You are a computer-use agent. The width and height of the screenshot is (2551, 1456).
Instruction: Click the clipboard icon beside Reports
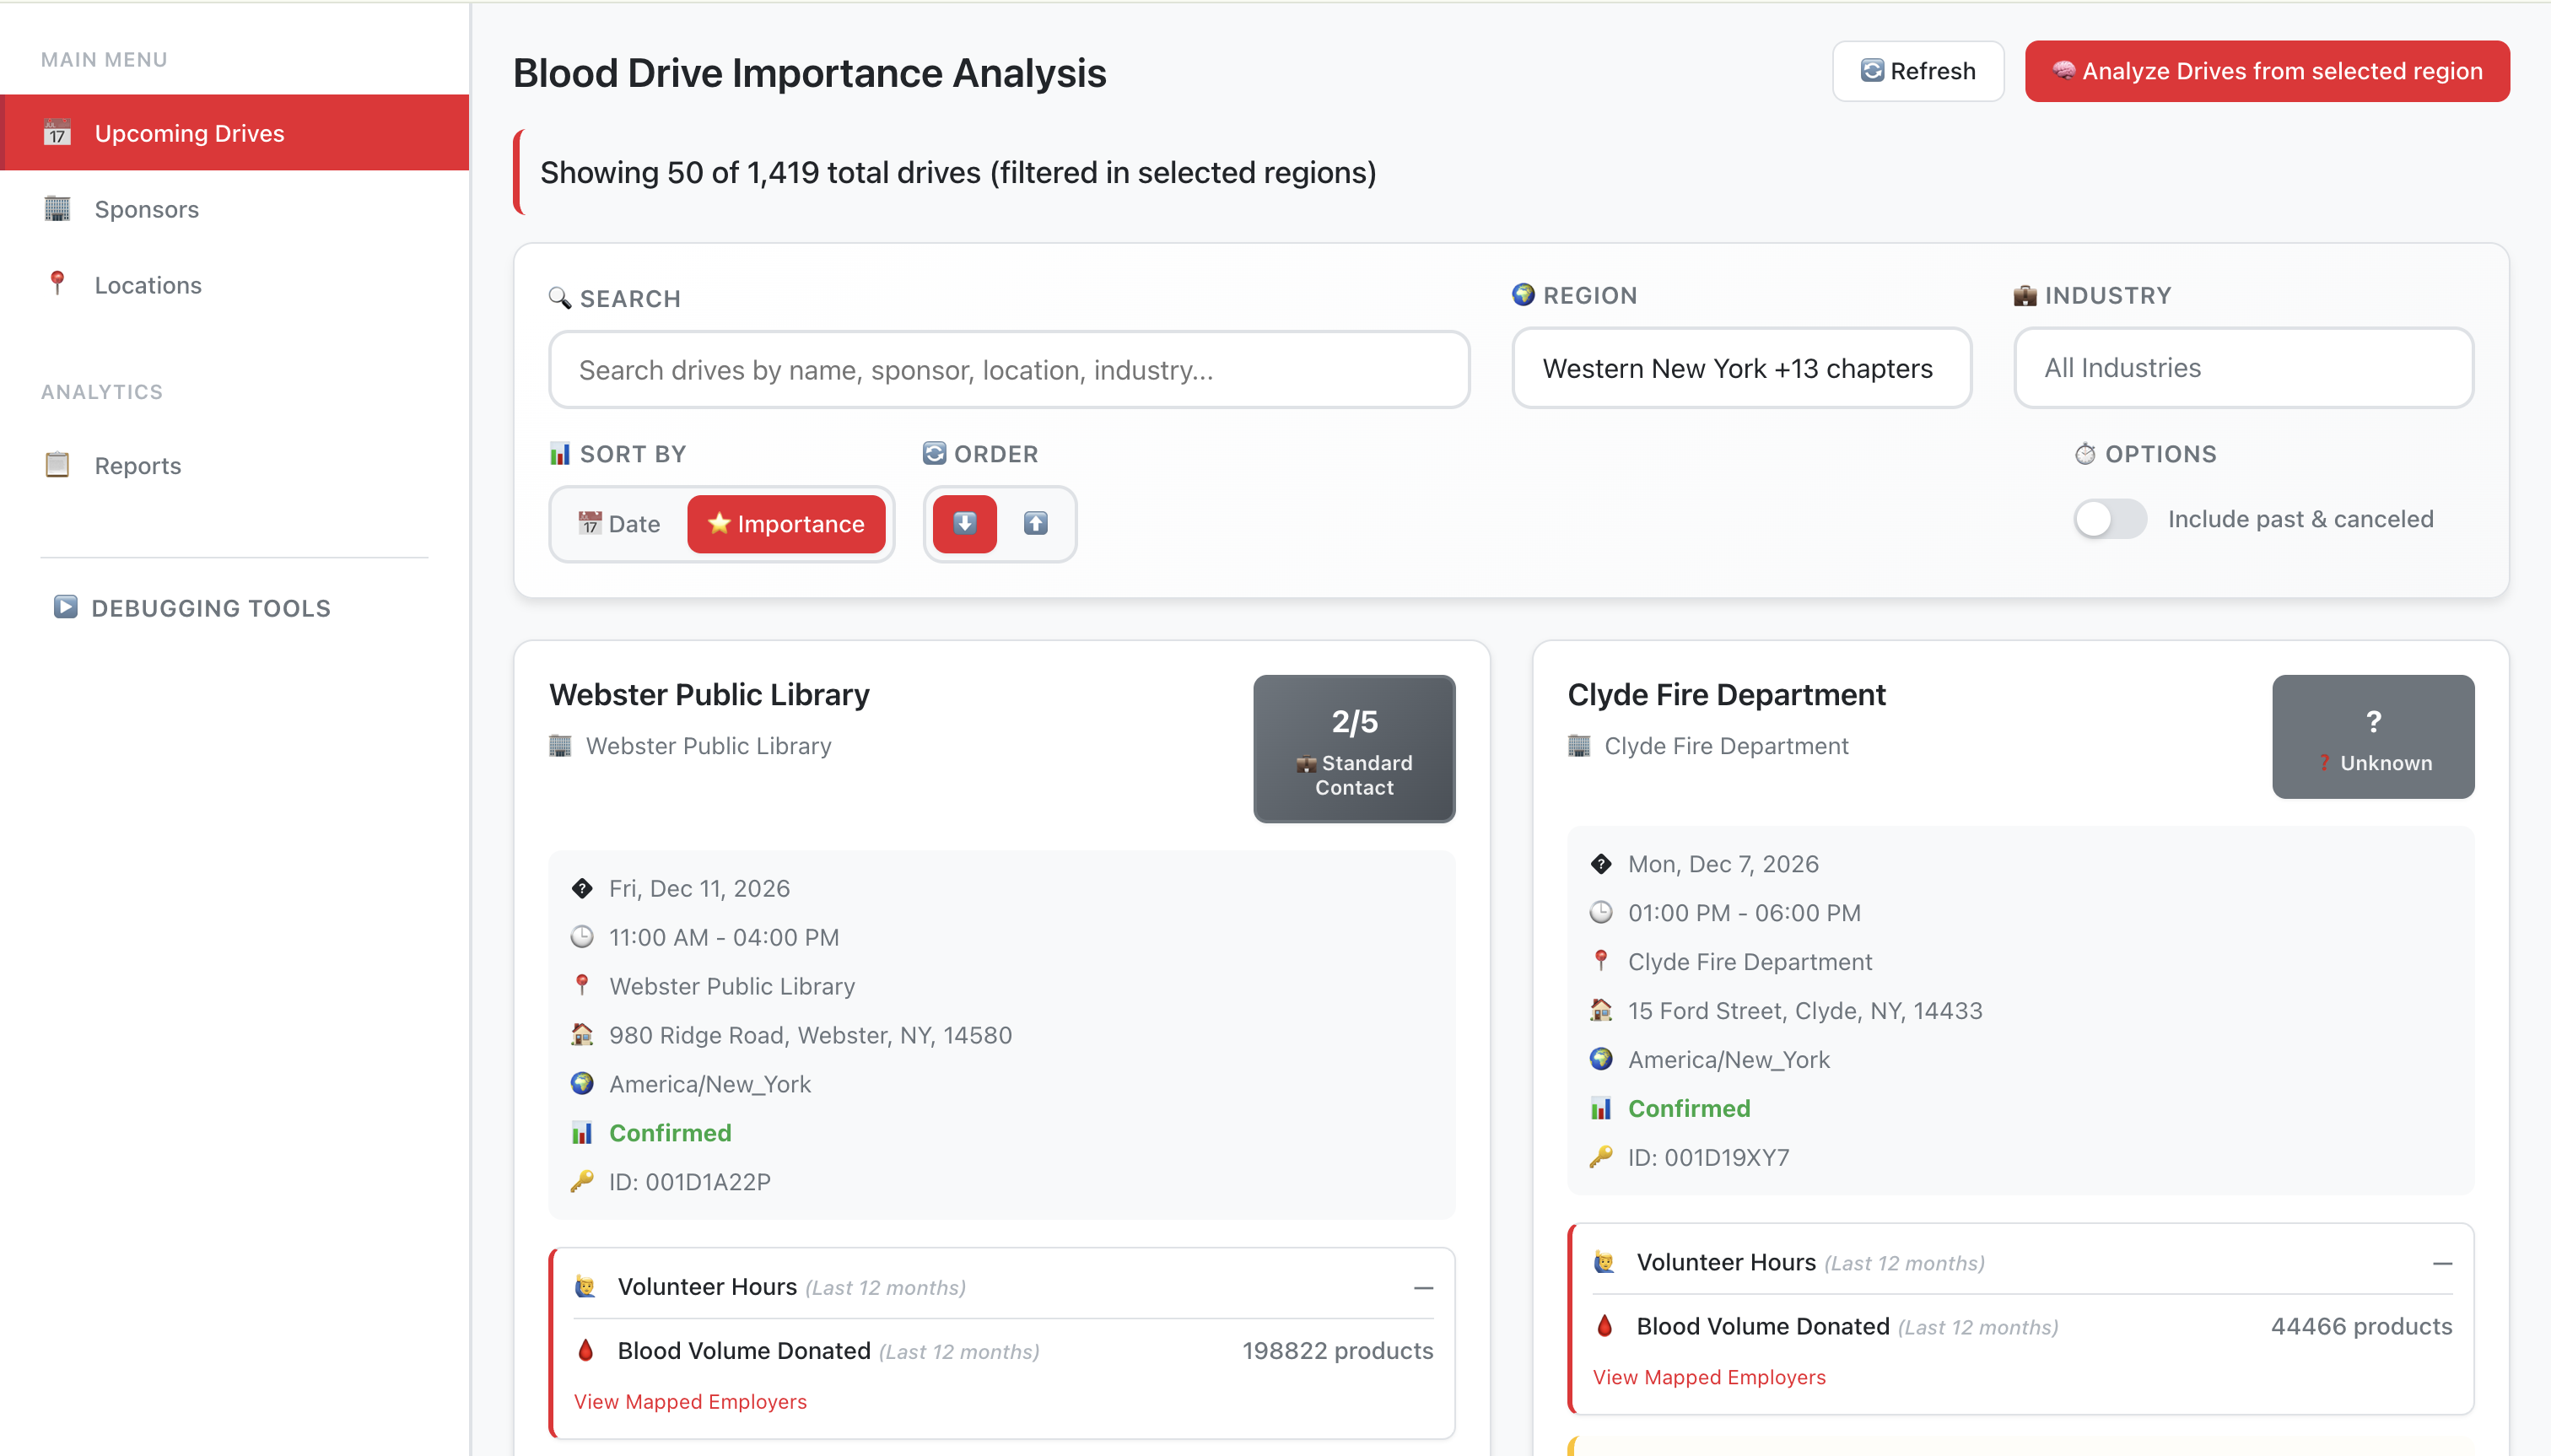pyautogui.click(x=57, y=464)
